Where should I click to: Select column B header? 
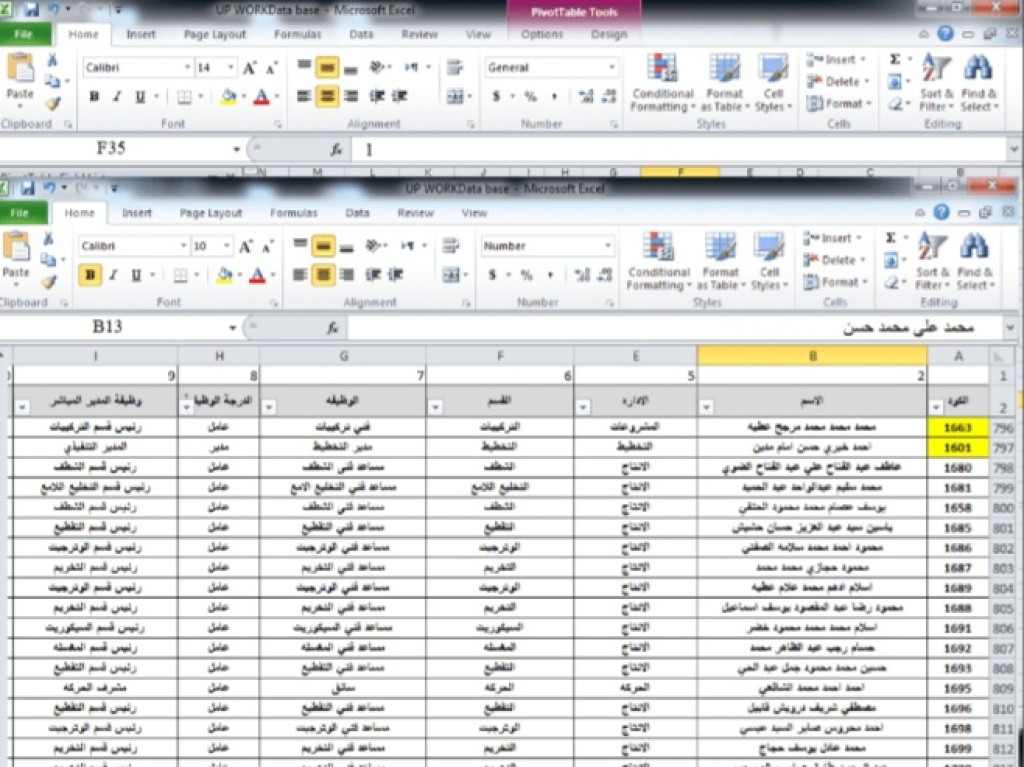[812, 356]
